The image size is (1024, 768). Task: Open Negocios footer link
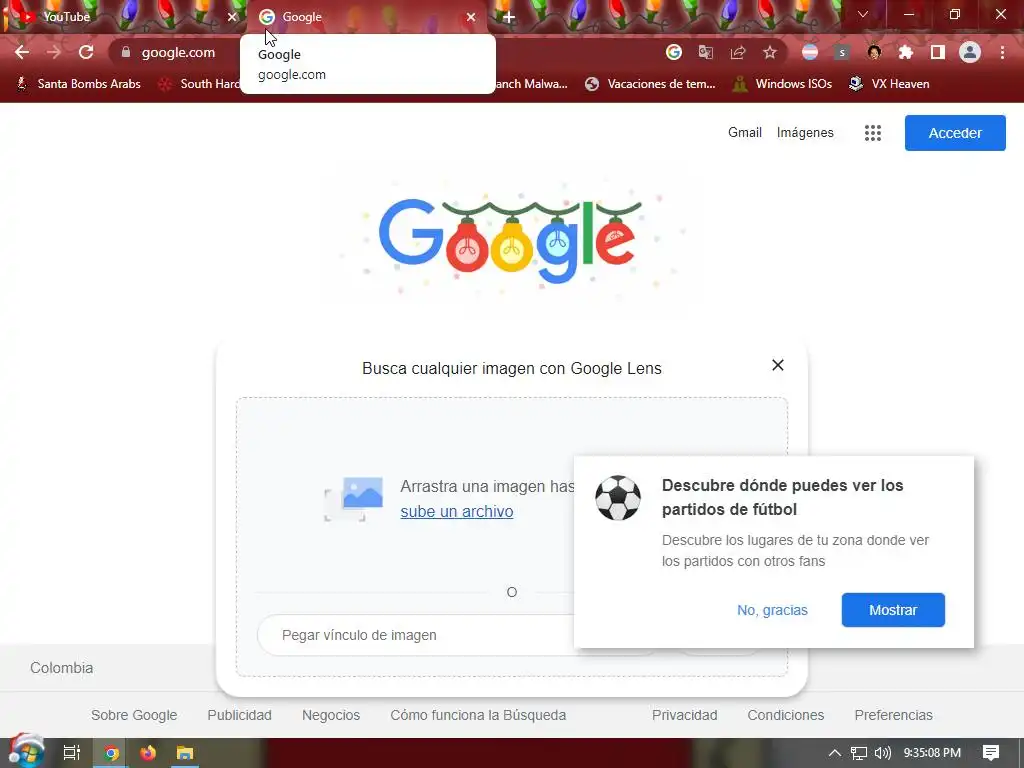click(x=330, y=715)
